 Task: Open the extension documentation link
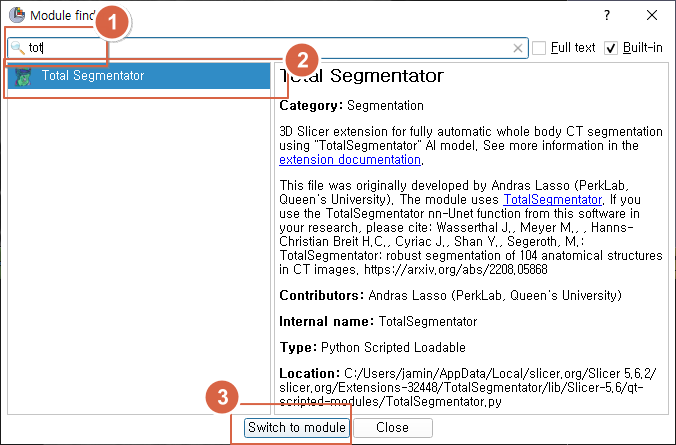[x=350, y=160]
